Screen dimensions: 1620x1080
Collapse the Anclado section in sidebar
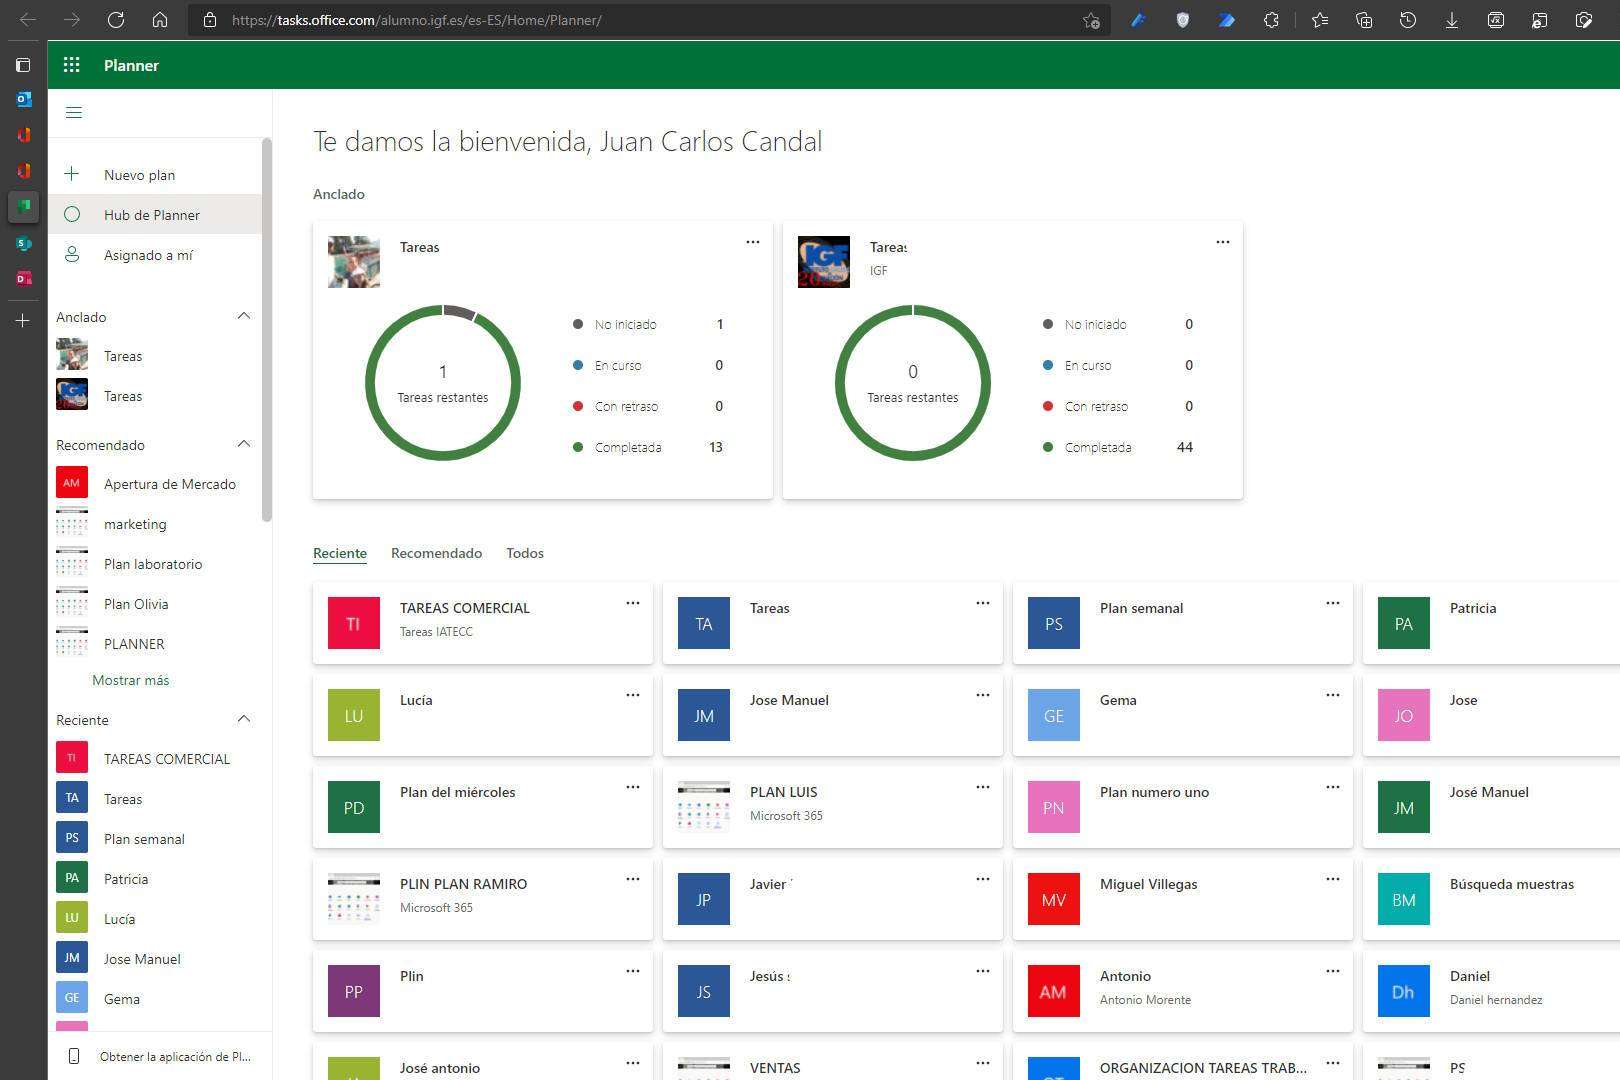pyautogui.click(x=243, y=316)
